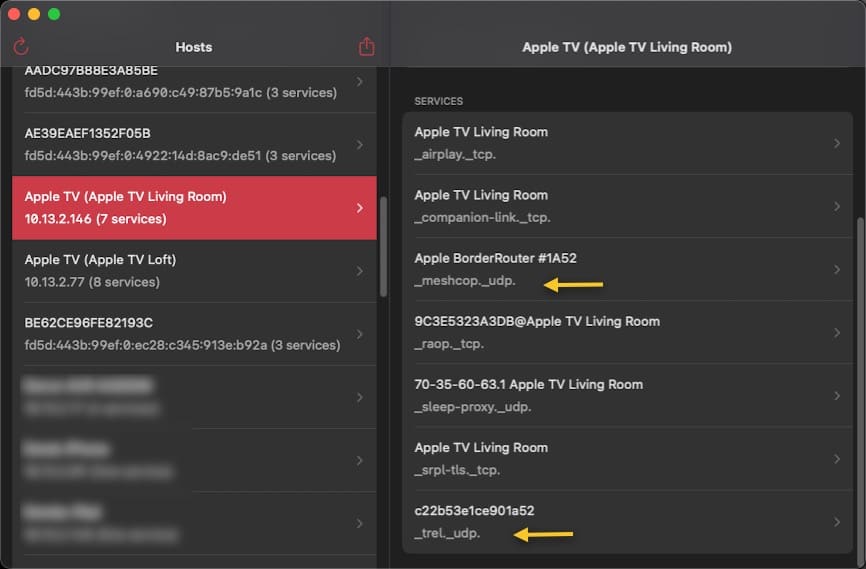Open the _companion-link._tcp. service
Viewport: 866px width, 569px height.
[x=627, y=206]
